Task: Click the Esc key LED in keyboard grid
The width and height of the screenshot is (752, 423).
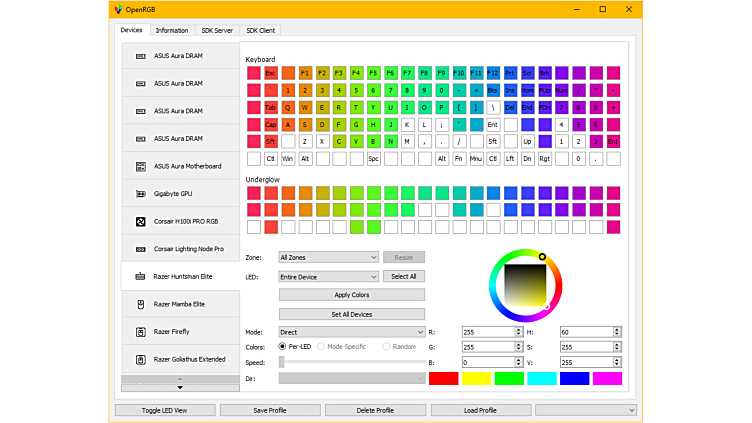Action: 271,73
